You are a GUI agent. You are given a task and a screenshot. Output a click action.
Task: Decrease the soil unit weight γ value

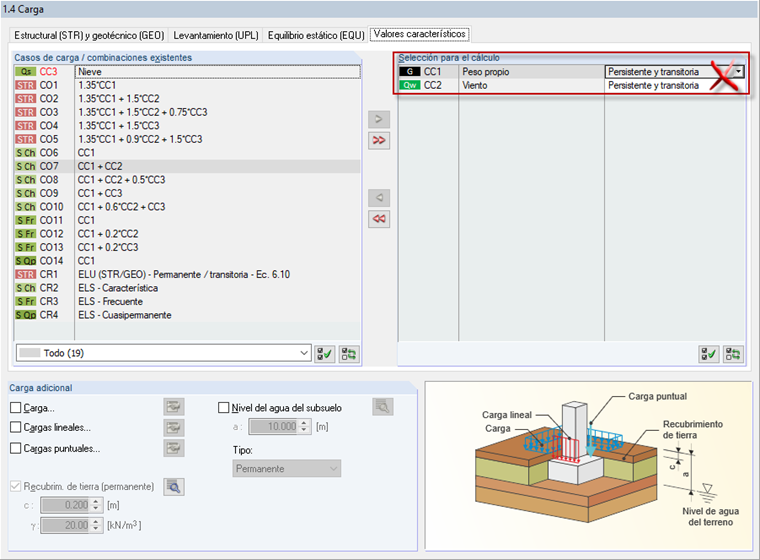coord(95,528)
